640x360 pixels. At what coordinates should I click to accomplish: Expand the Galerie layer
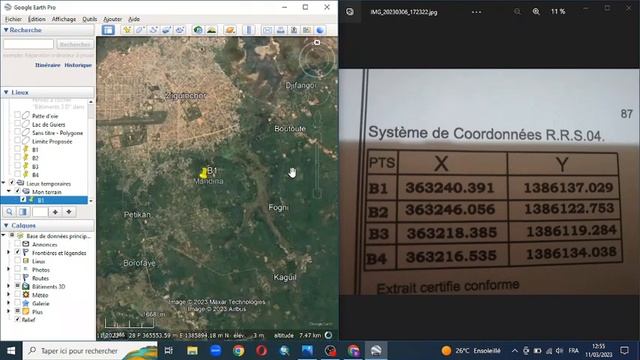point(9,303)
